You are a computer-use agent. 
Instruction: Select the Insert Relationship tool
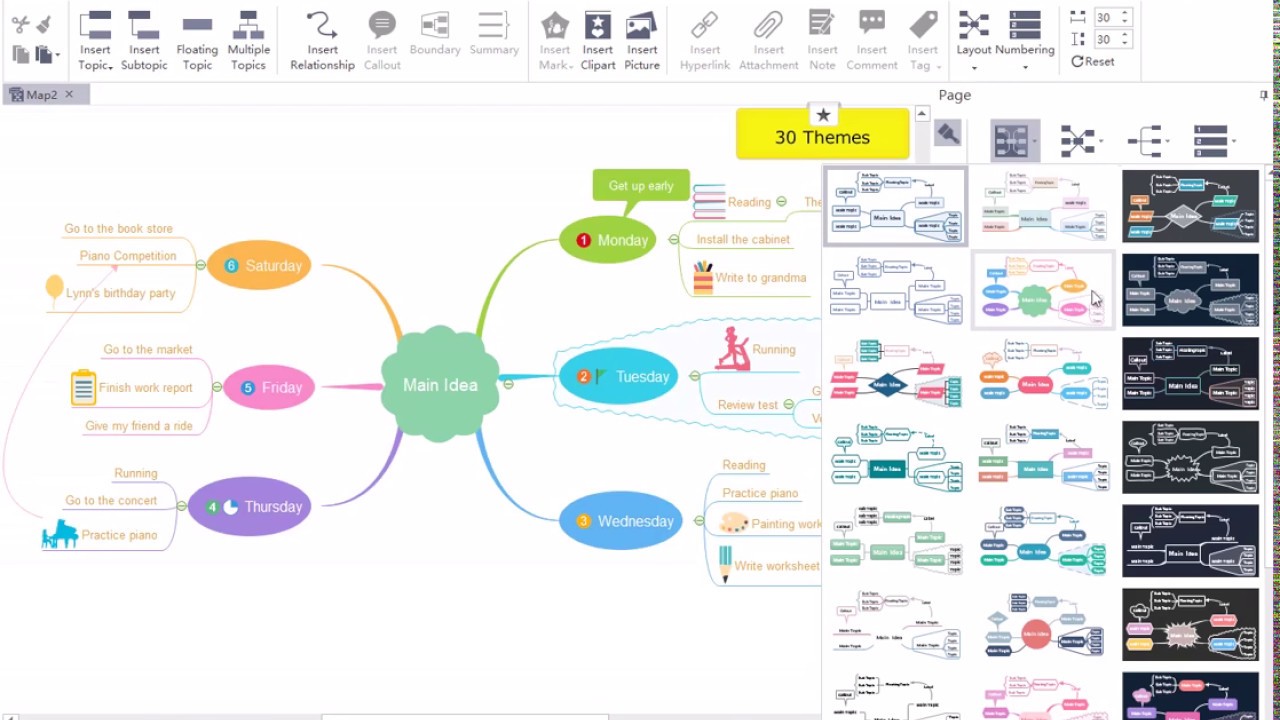pos(322,25)
